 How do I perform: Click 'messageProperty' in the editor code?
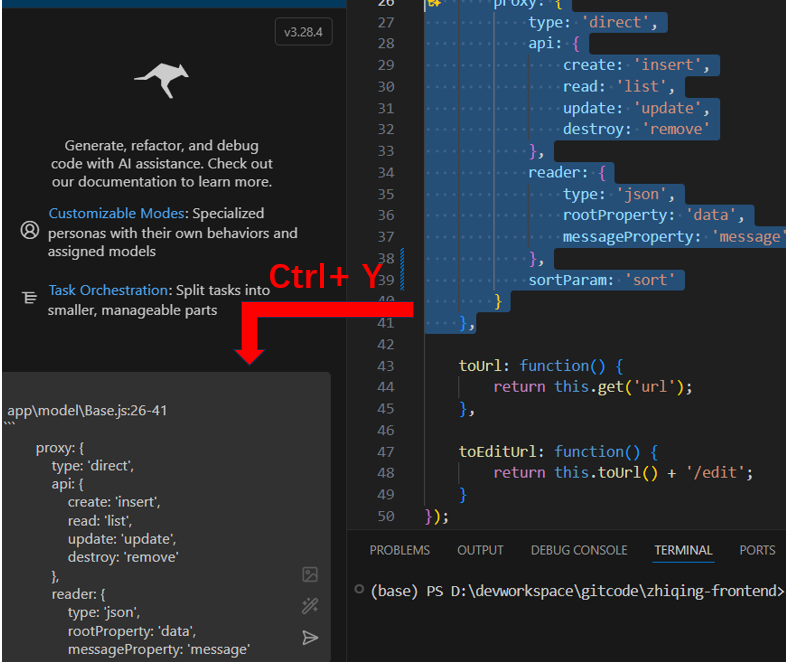pyautogui.click(x=627, y=237)
